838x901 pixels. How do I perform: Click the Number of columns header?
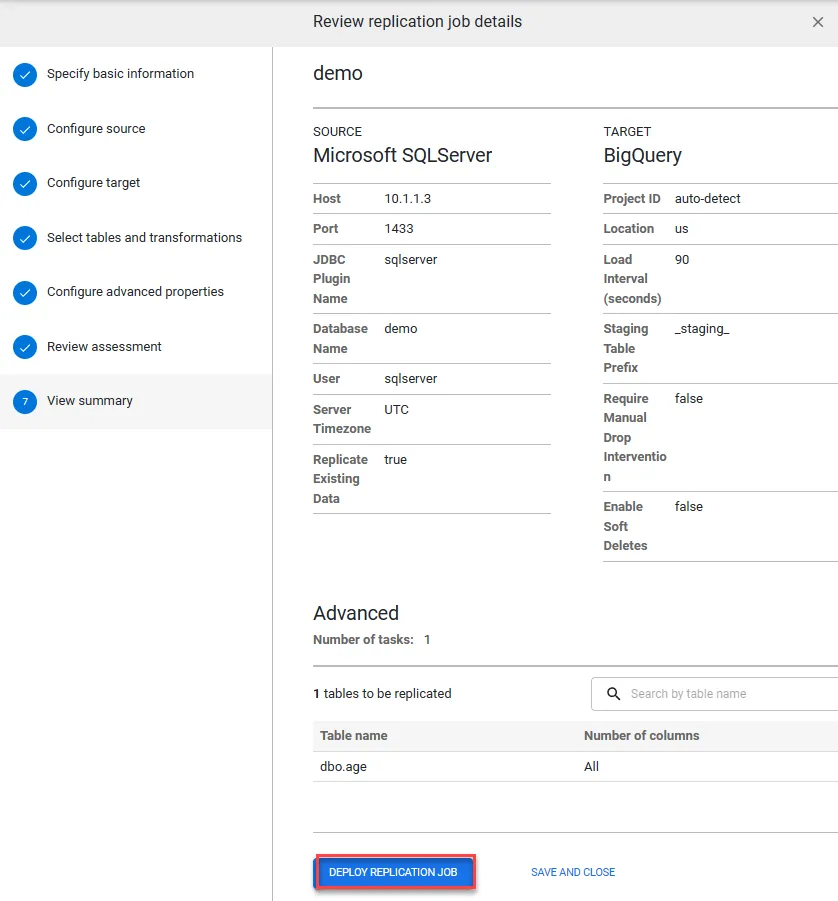pos(641,736)
